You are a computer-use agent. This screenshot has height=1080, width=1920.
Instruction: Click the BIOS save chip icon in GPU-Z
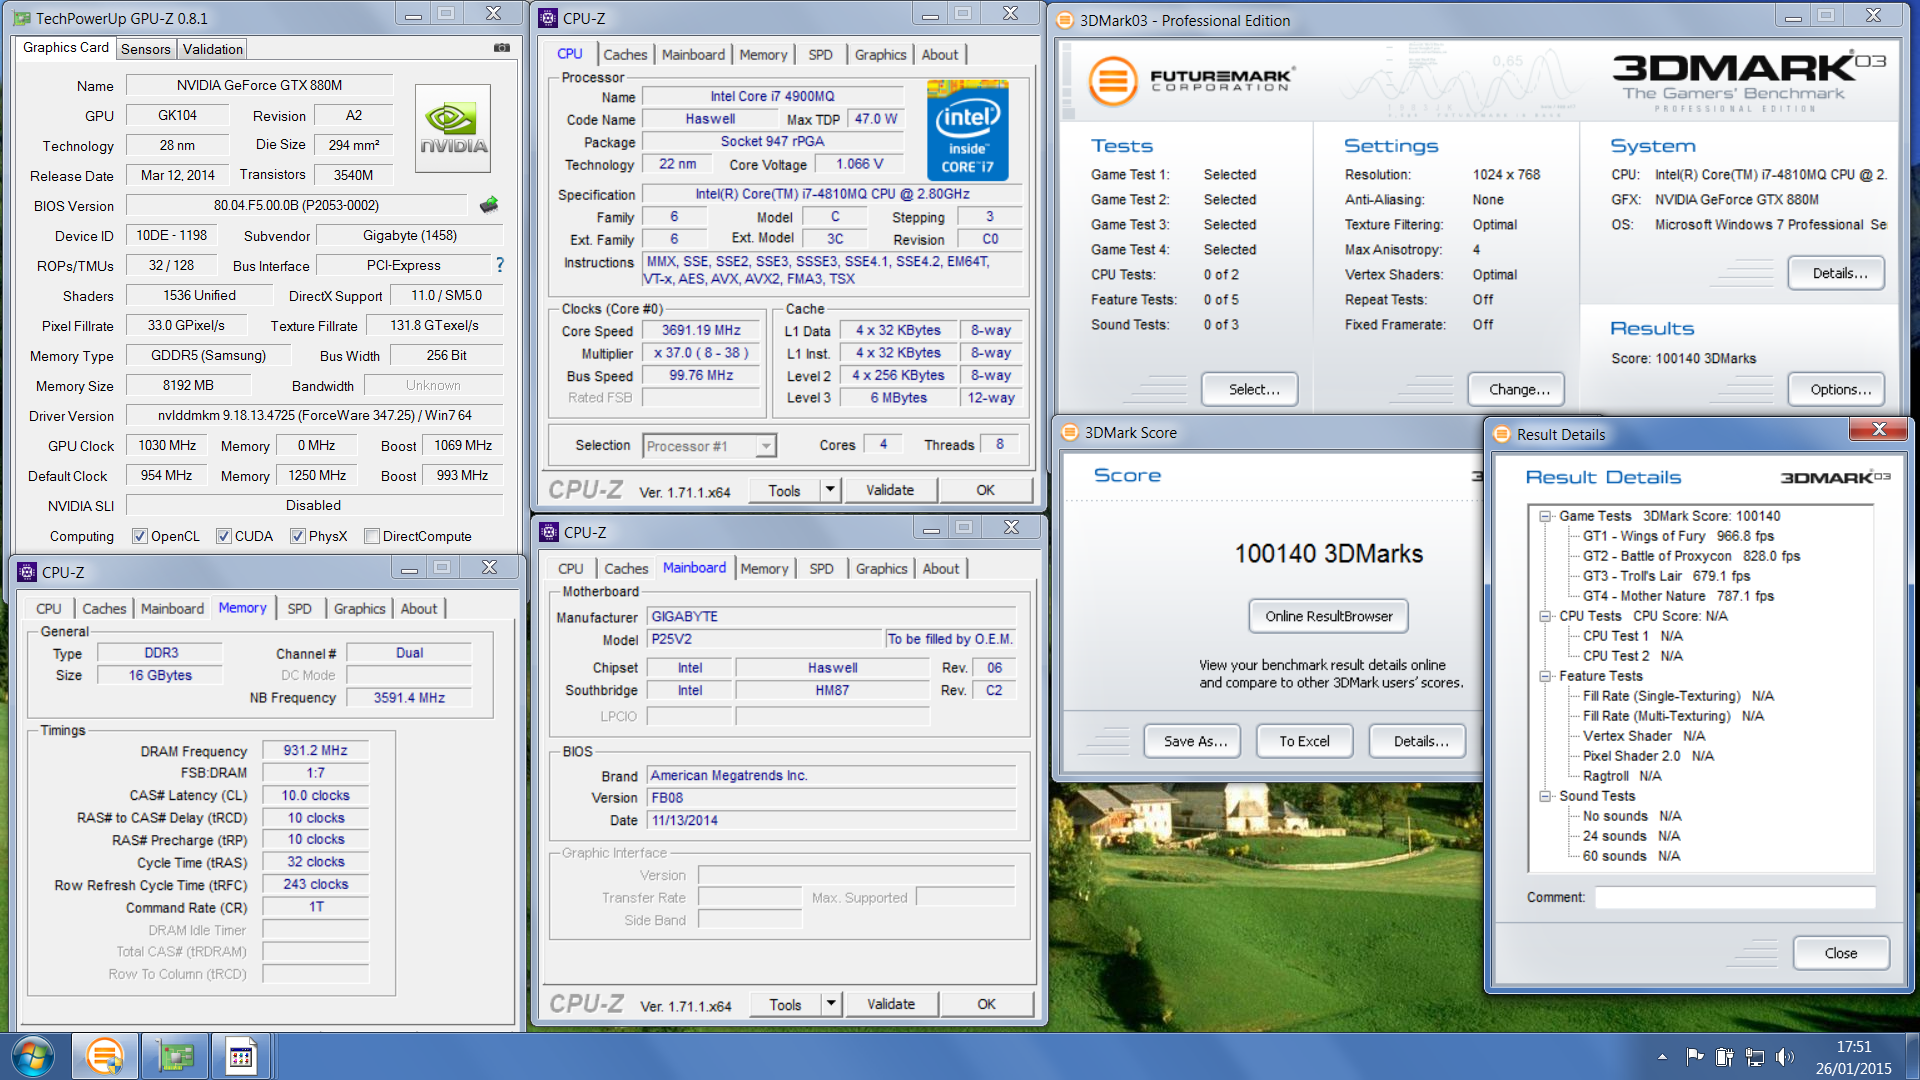489,205
